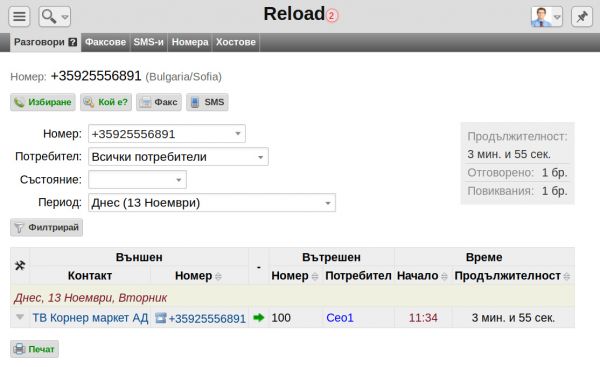Viewport: 600px width, 367px height.
Task: Click the Повиквания: 1 бр. summary entry
Action: pos(517,191)
